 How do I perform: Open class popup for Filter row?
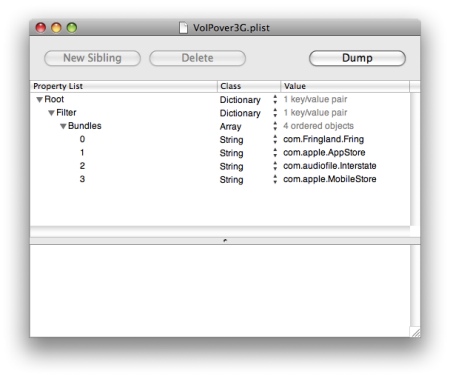click(275, 113)
